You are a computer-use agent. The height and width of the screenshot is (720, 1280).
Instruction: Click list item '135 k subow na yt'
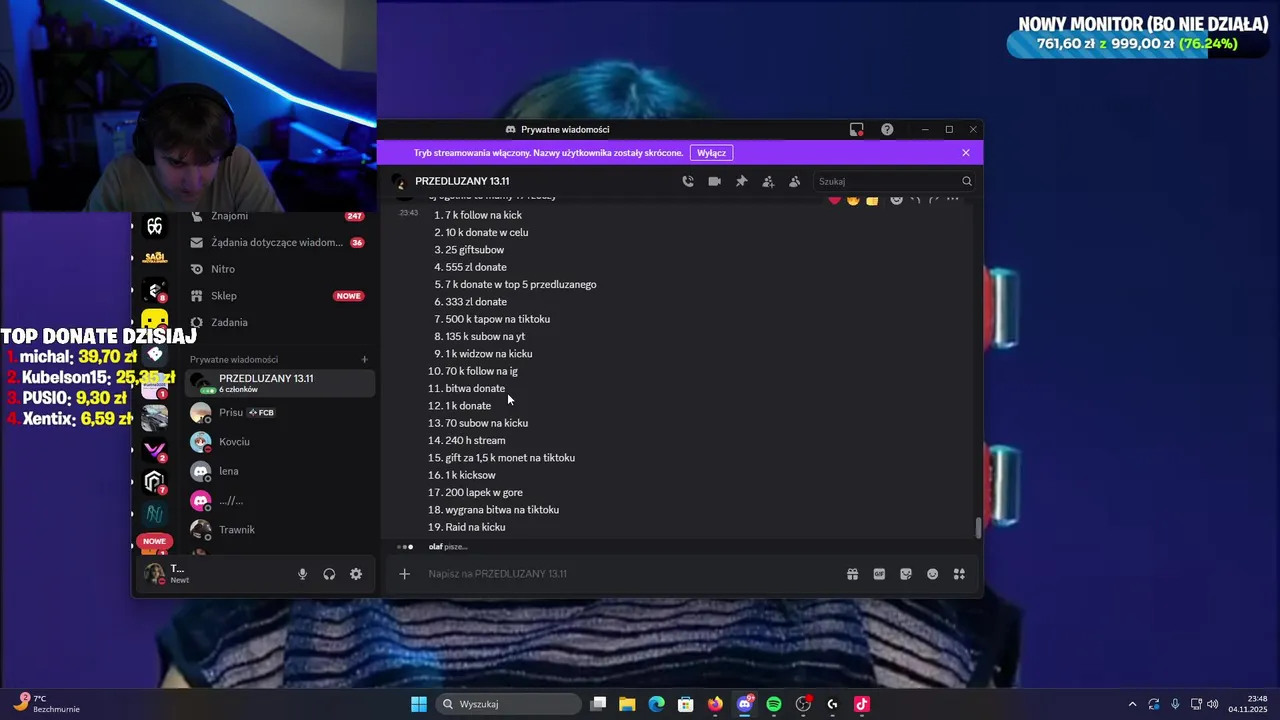click(485, 336)
